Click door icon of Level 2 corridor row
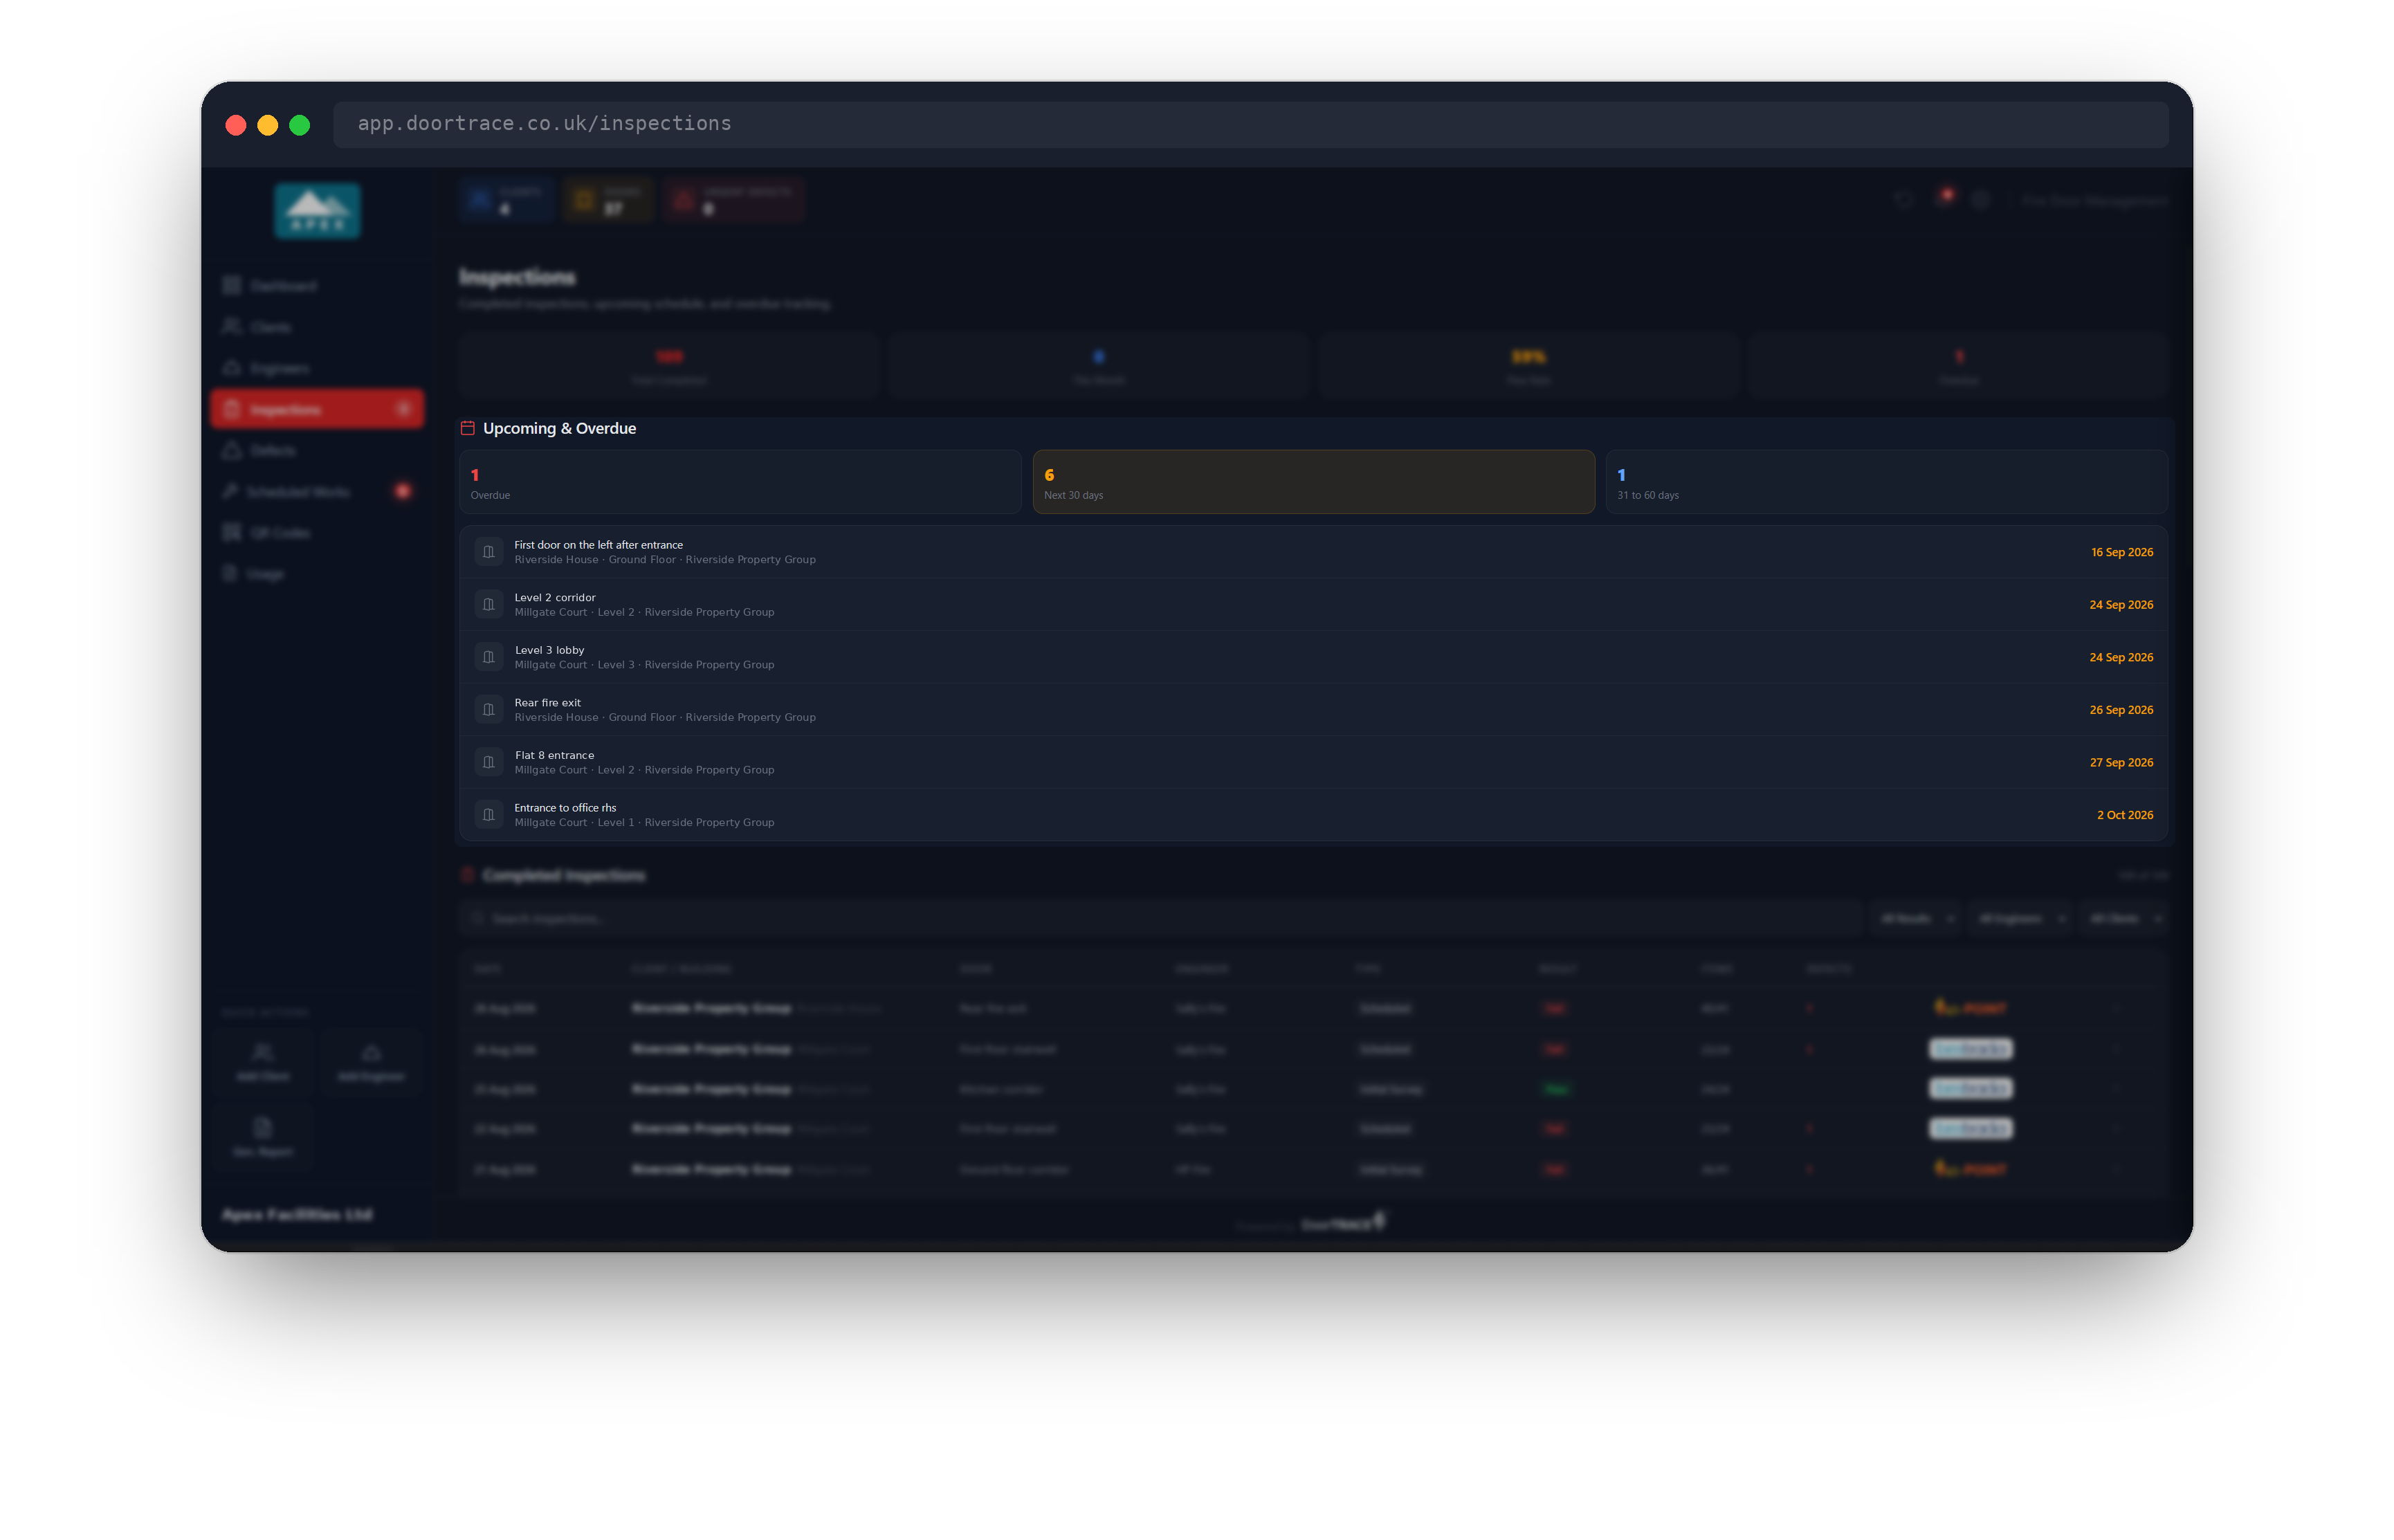This screenshot has height=1540, width=2394. click(x=488, y=604)
